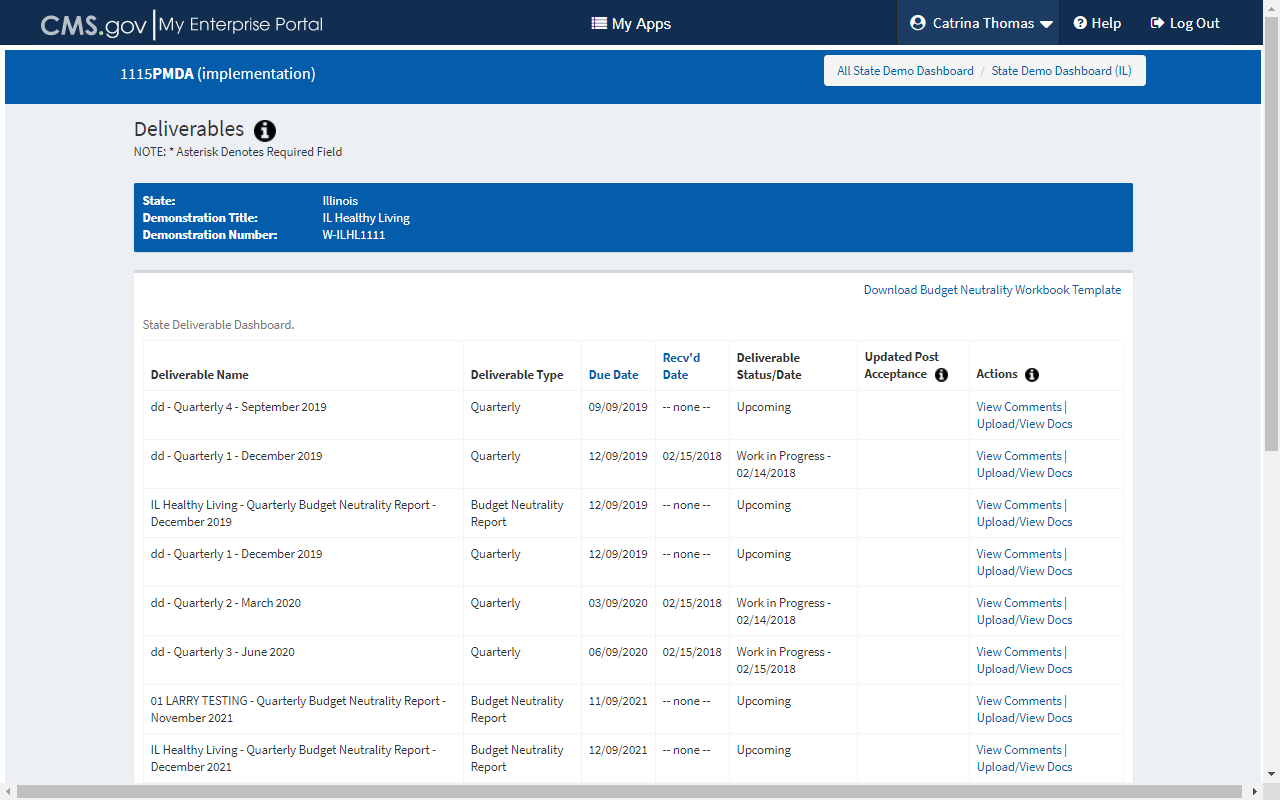Click the My Apps grid icon
1280x800 pixels.
point(599,24)
